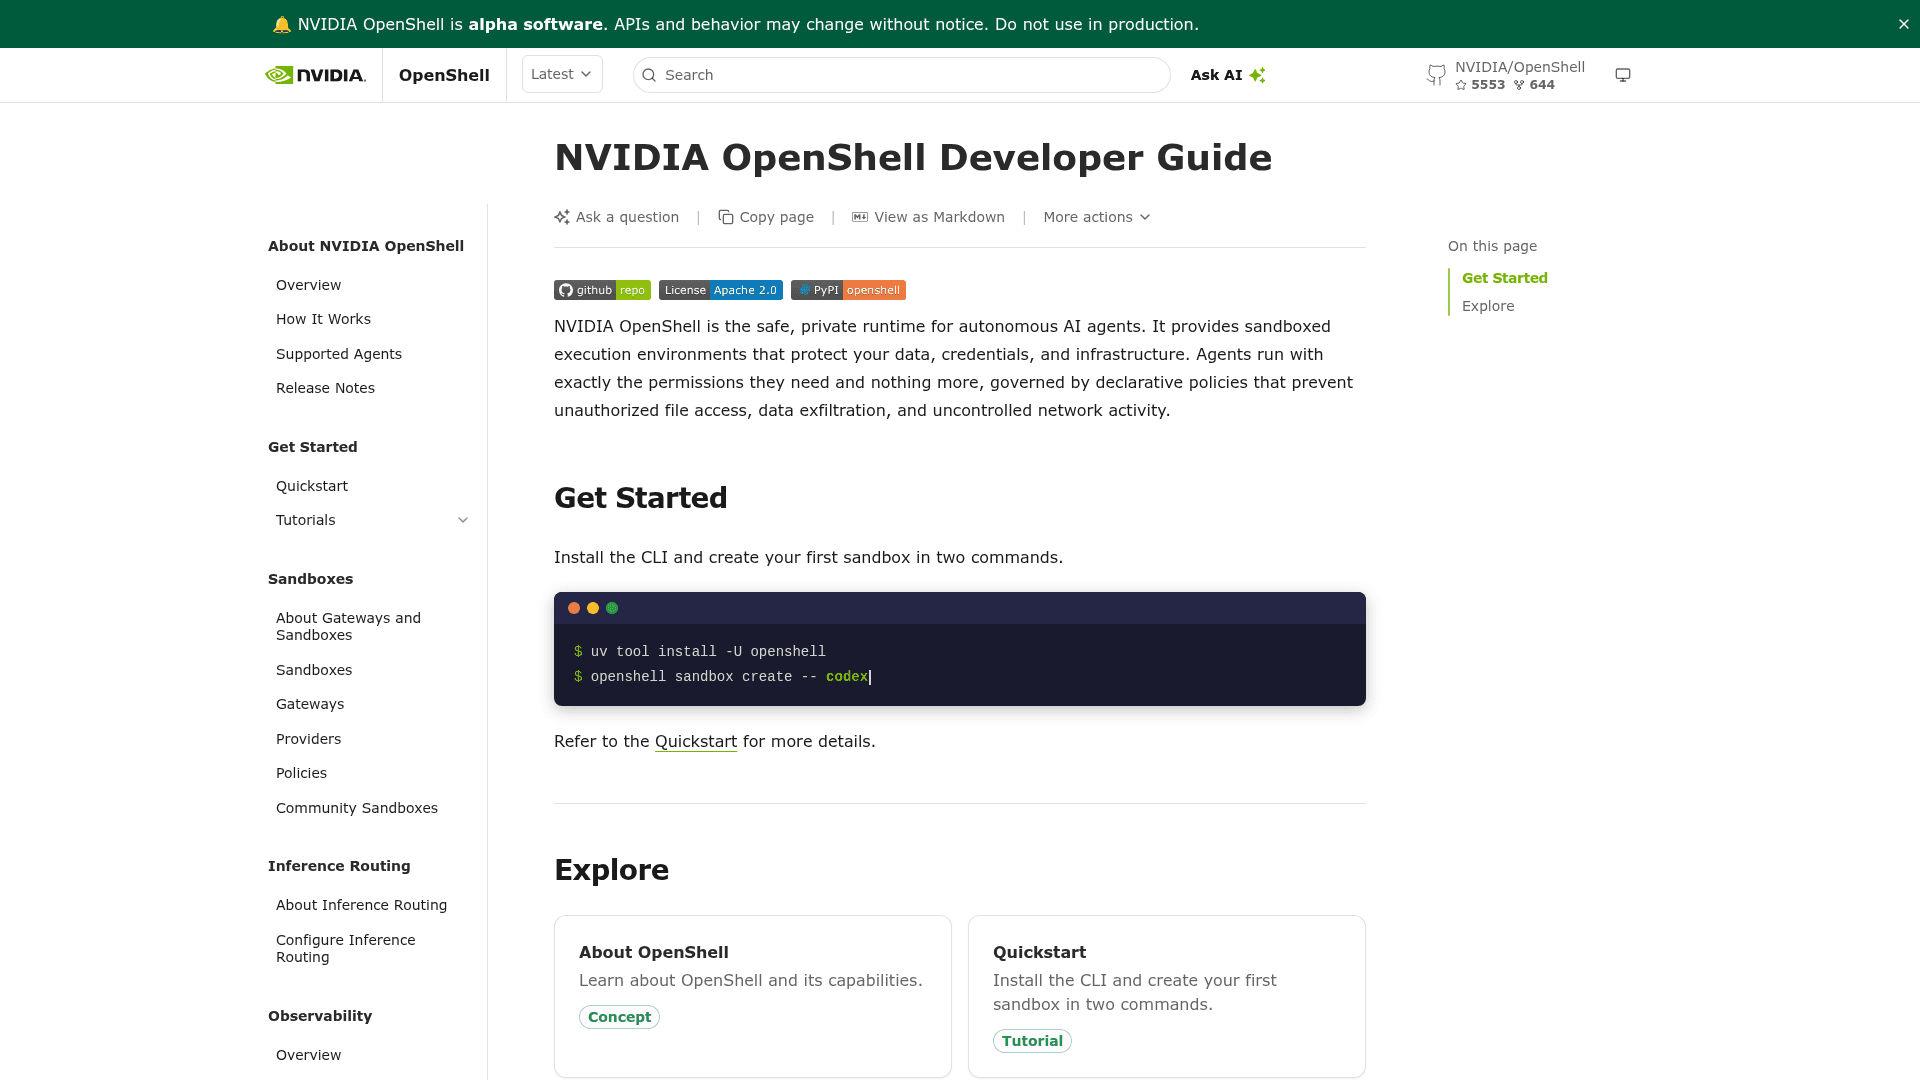
Task: Focus the Search field
Action: tap(901, 75)
